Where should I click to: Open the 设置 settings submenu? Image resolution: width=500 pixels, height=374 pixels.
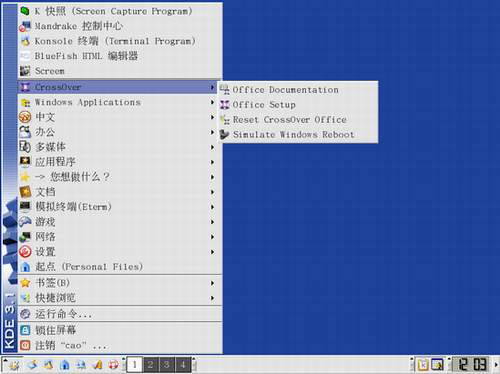[120, 252]
